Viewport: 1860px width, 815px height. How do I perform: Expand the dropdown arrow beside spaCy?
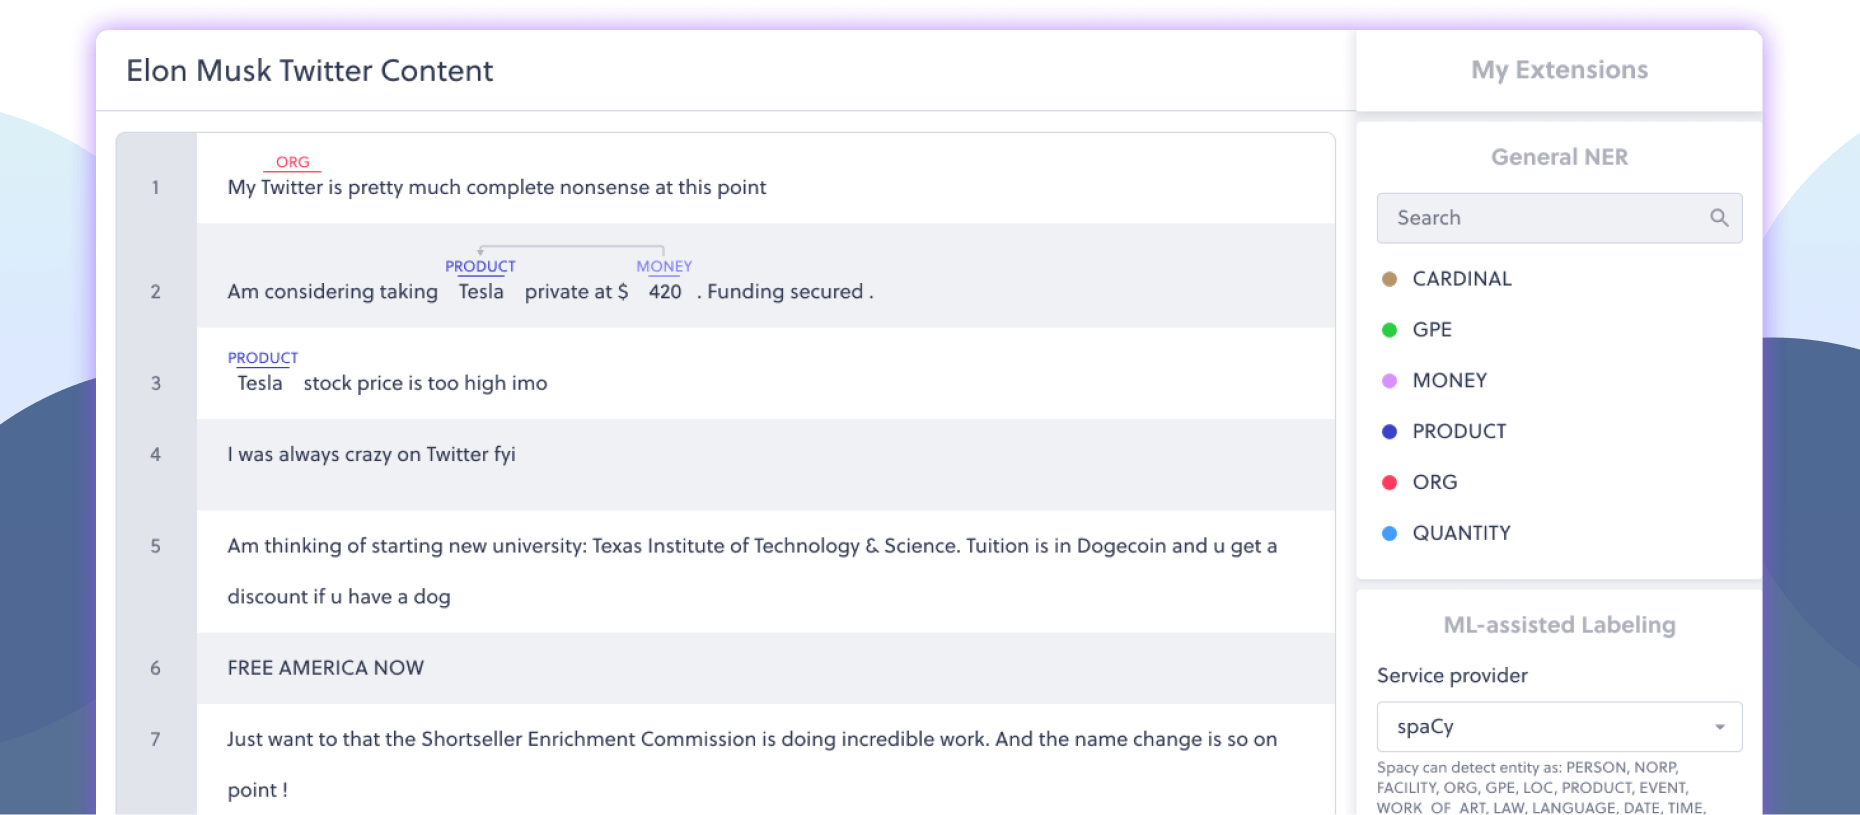coord(1720,727)
